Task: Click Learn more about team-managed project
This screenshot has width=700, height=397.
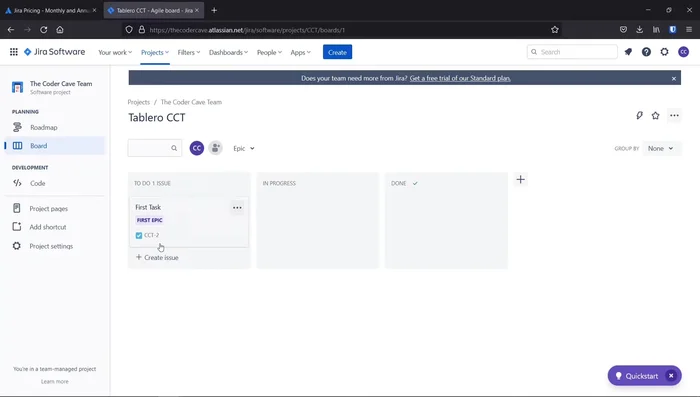Action: 54,381
